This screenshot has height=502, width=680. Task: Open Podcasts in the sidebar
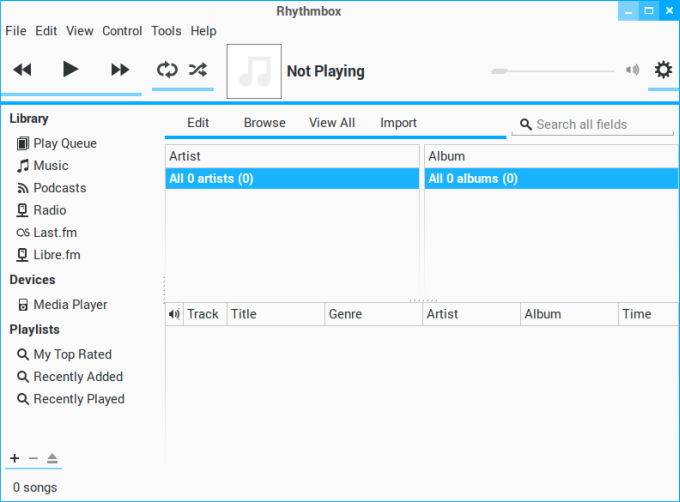(x=51, y=188)
